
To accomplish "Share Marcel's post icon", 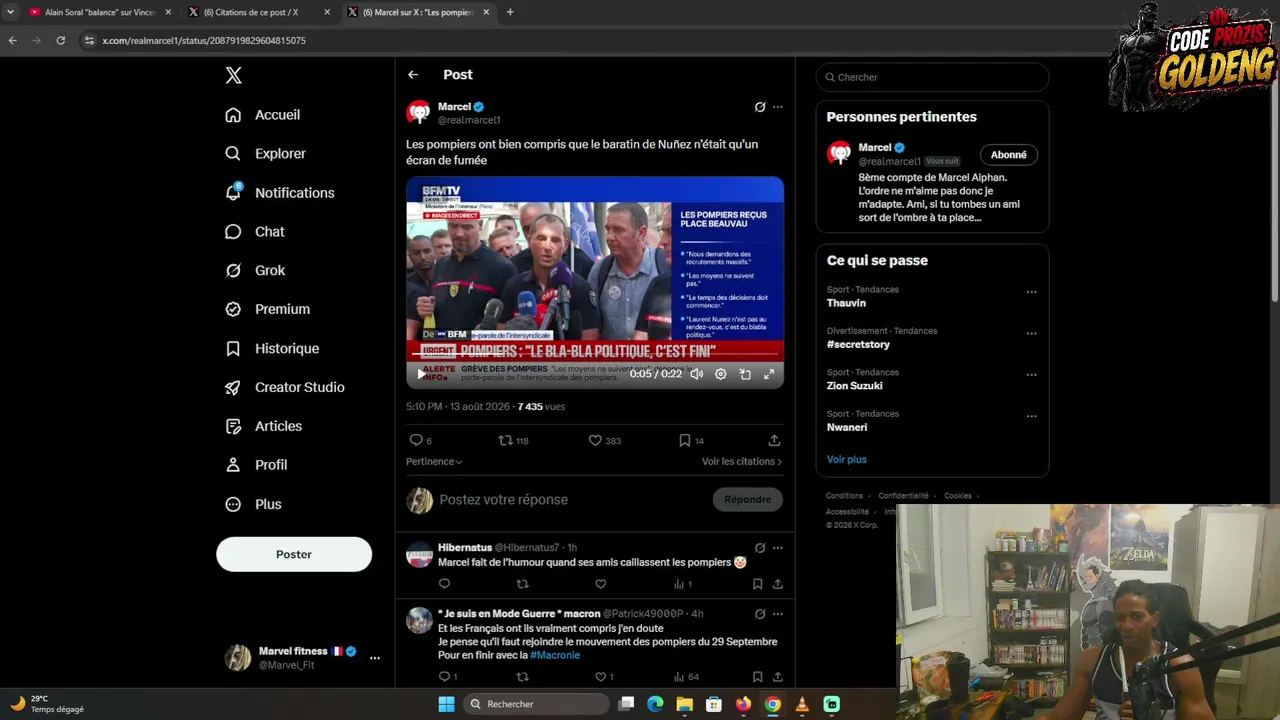I will pos(774,440).
